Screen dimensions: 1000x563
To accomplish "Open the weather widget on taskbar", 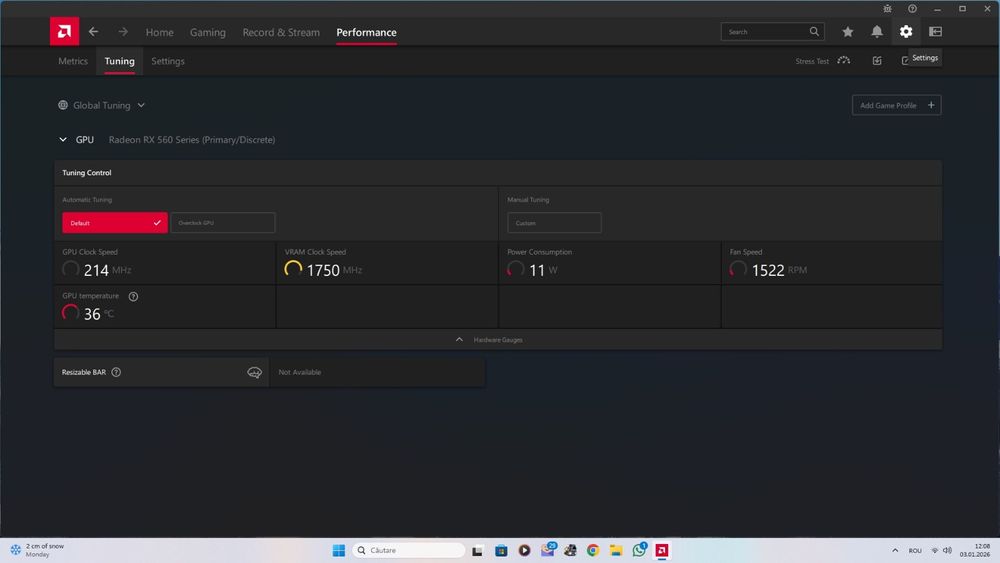I will tap(37, 550).
